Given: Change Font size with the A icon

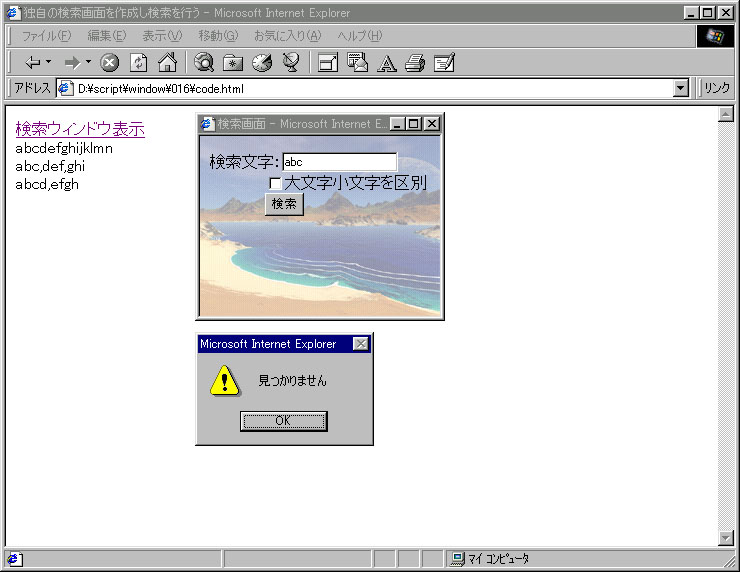Looking at the screenshot, I should point(387,63).
